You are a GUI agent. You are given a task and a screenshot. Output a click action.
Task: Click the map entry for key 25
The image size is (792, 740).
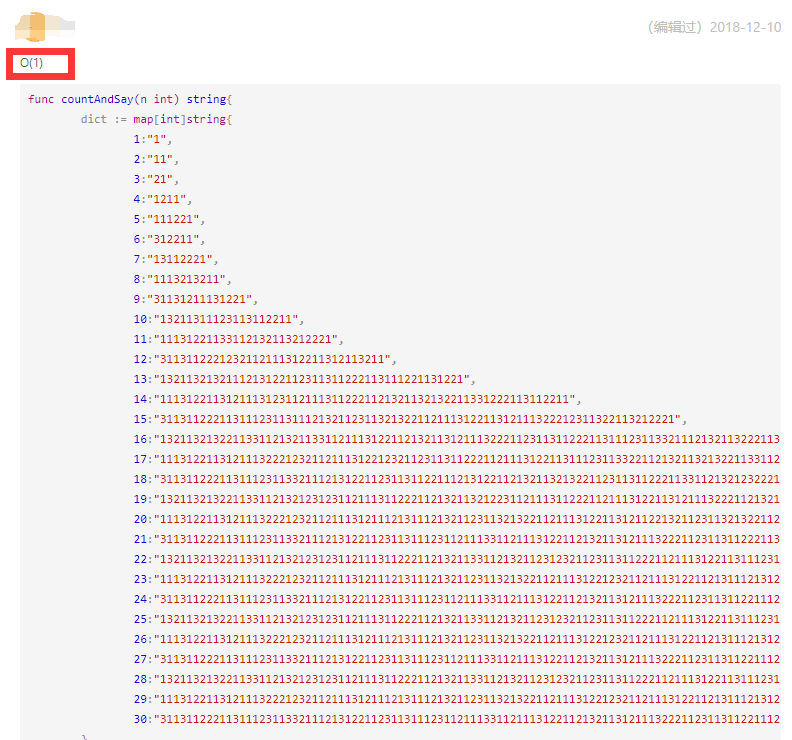[457, 619]
